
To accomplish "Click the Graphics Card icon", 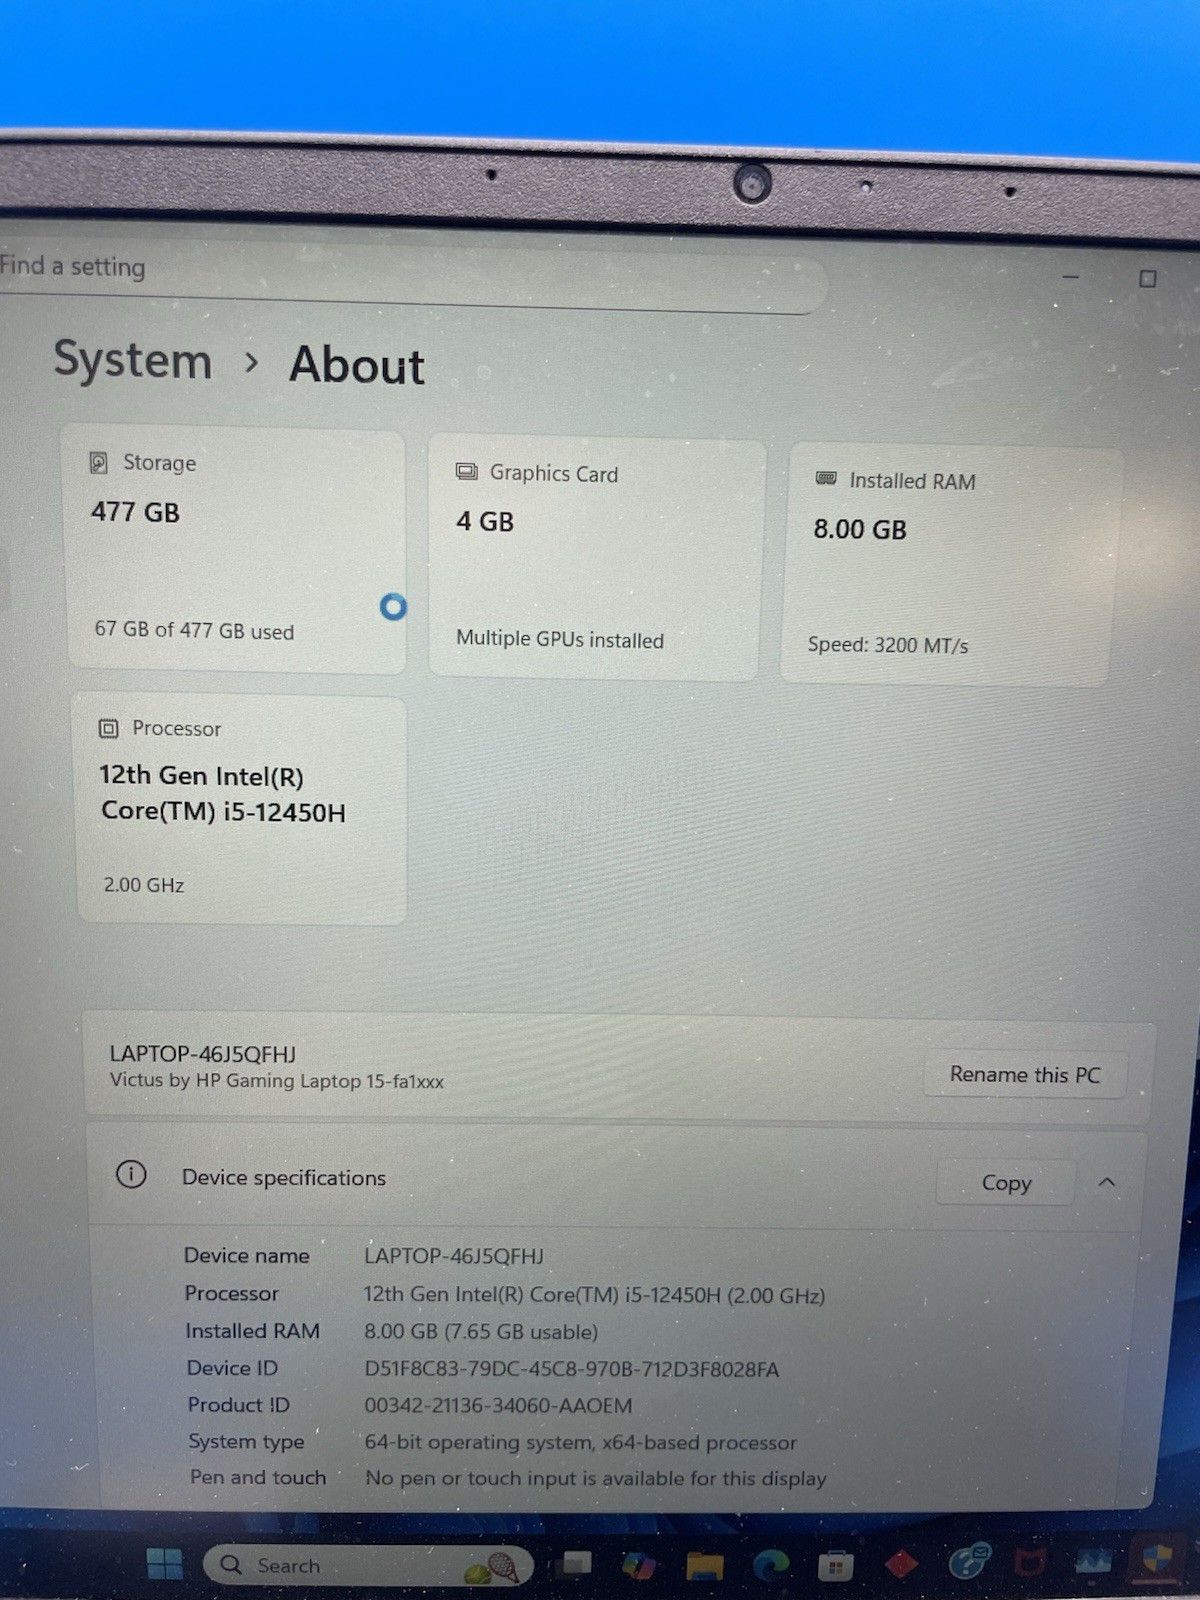I will 466,471.
